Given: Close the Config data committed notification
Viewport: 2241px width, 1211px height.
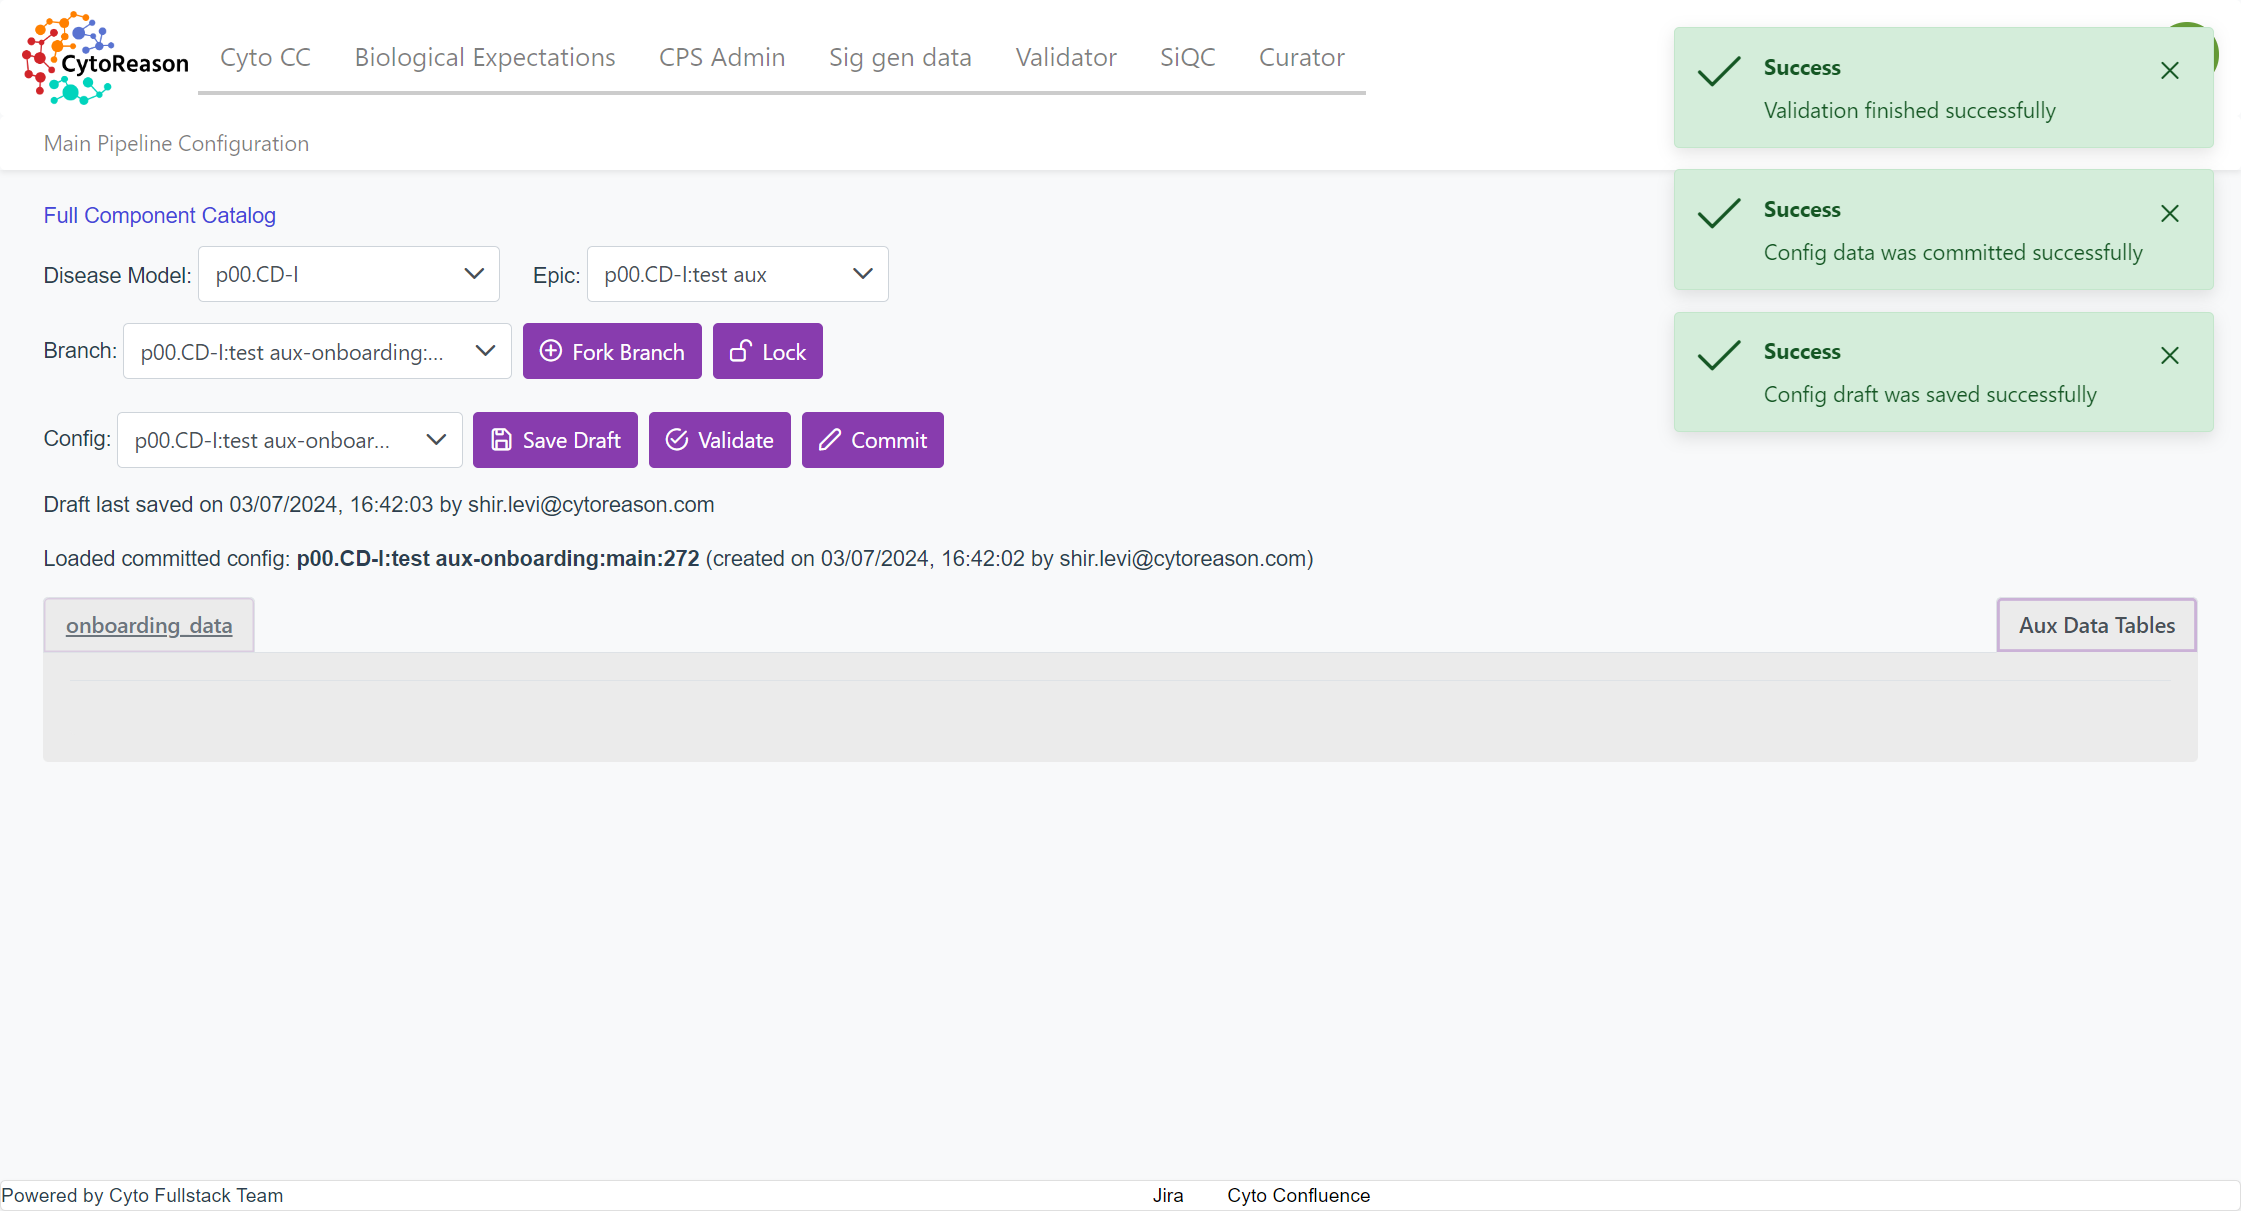Looking at the screenshot, I should (2169, 213).
